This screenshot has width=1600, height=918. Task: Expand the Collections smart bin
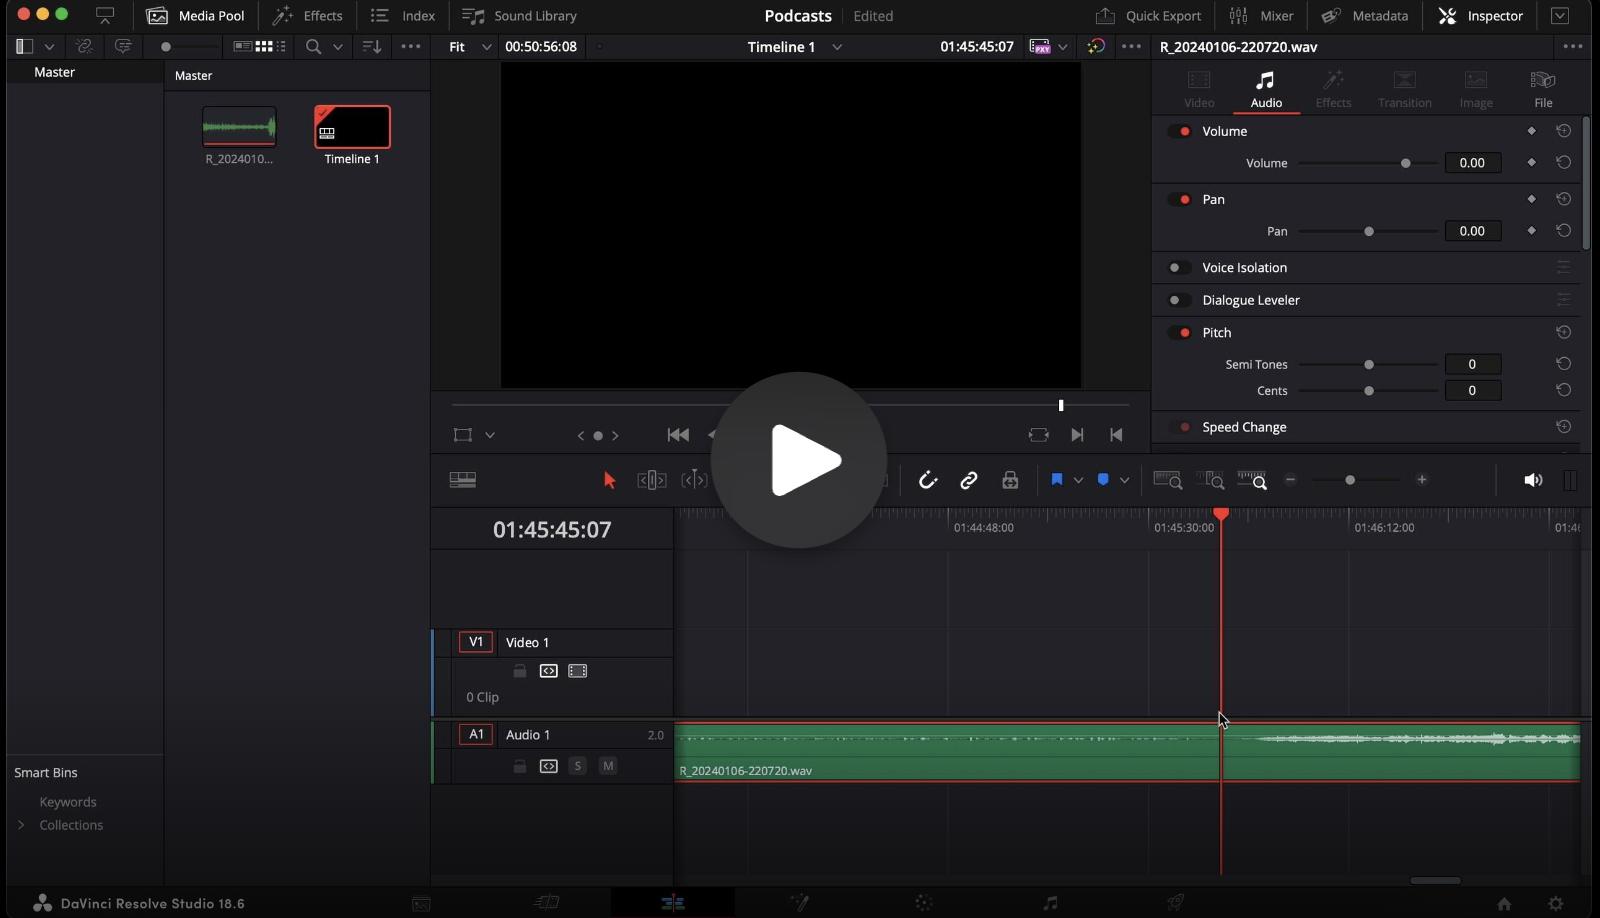point(21,825)
